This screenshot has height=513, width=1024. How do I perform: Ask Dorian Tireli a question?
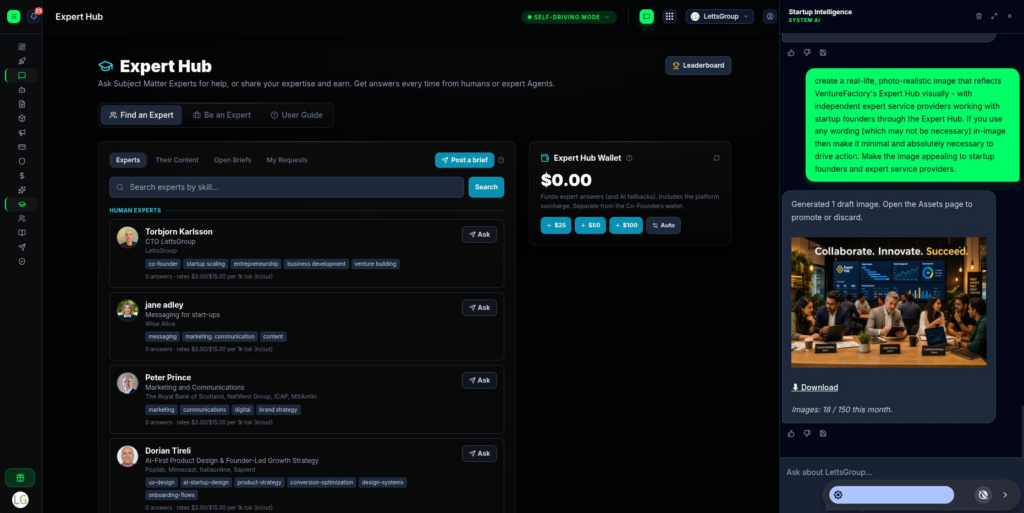pyautogui.click(x=479, y=454)
